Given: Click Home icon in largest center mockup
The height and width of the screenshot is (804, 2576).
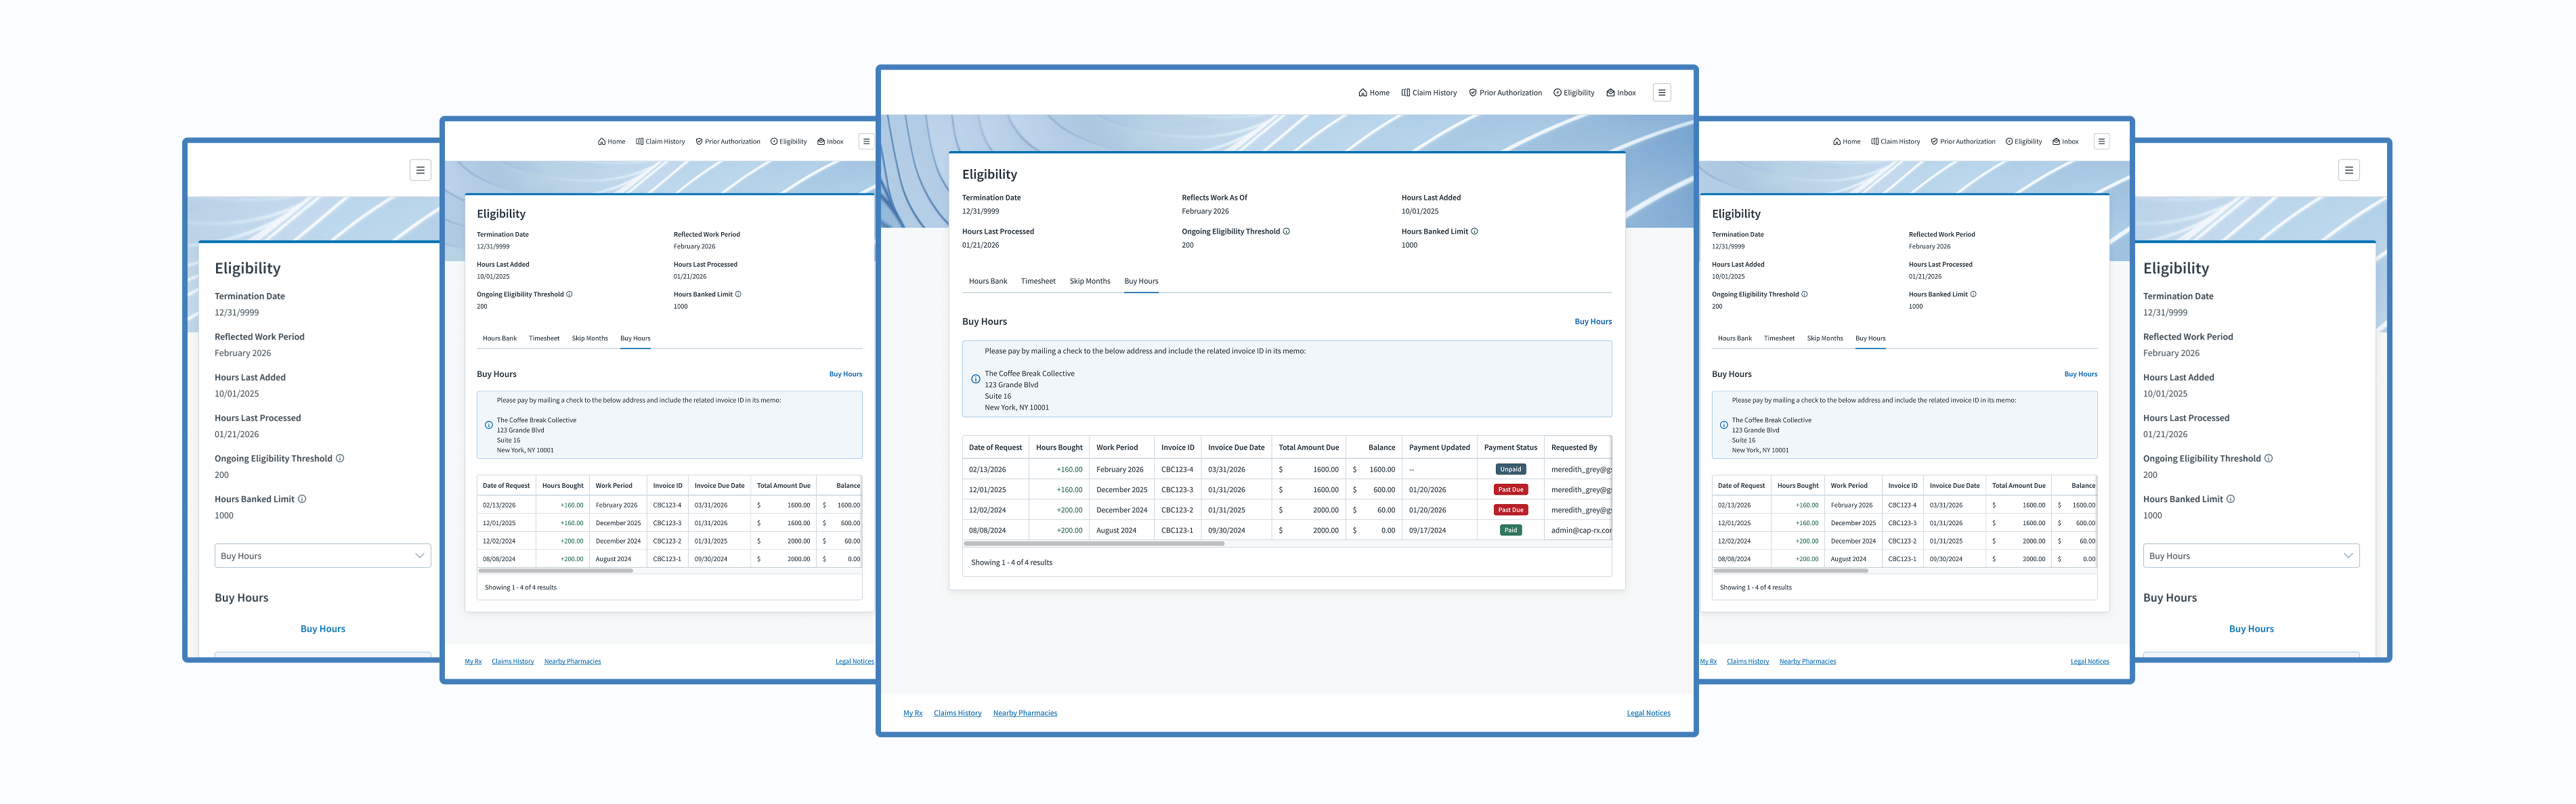Looking at the screenshot, I should [x=1362, y=93].
